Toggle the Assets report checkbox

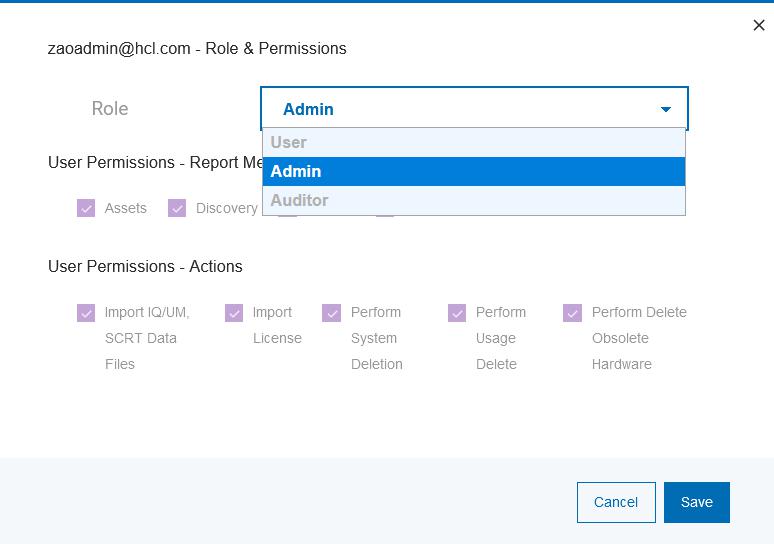tap(86, 208)
